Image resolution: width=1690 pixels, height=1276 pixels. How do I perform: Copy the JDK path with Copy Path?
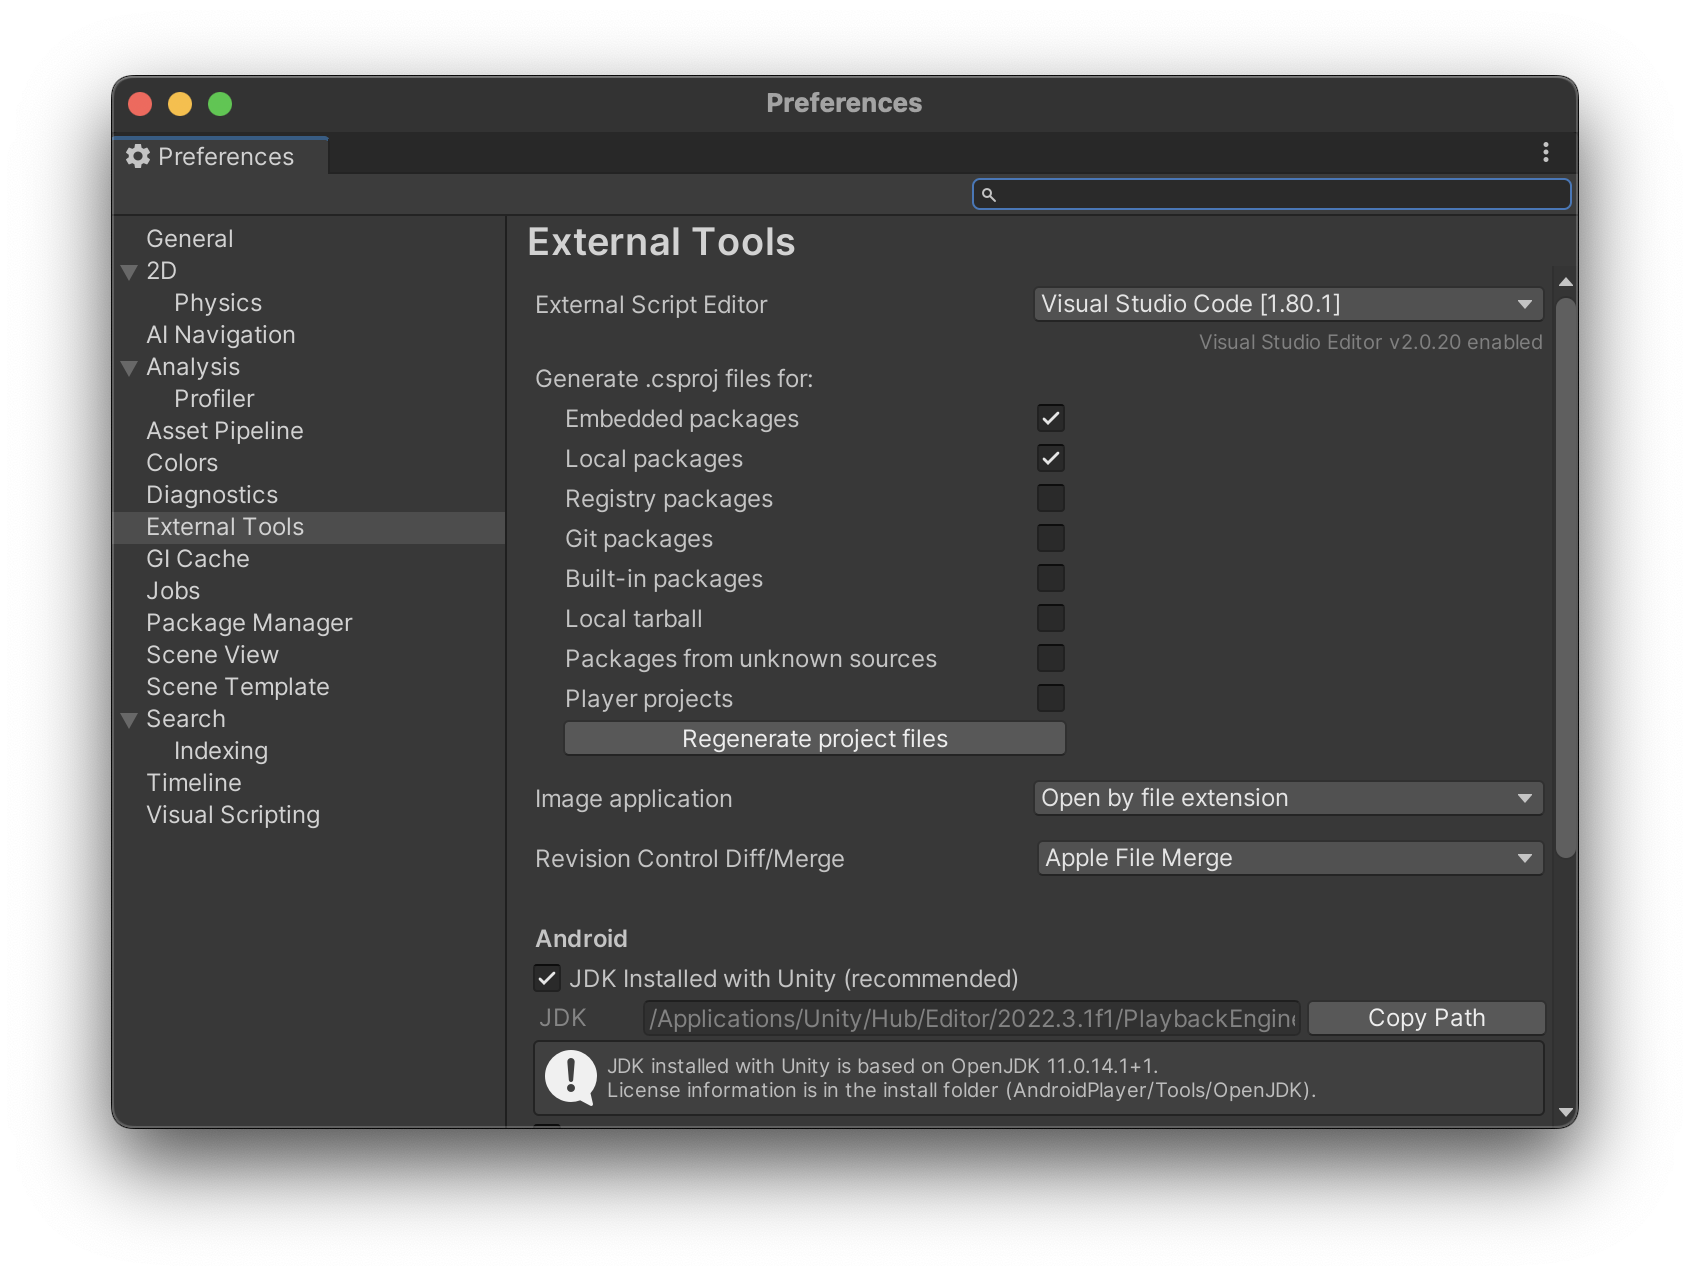(x=1425, y=1017)
